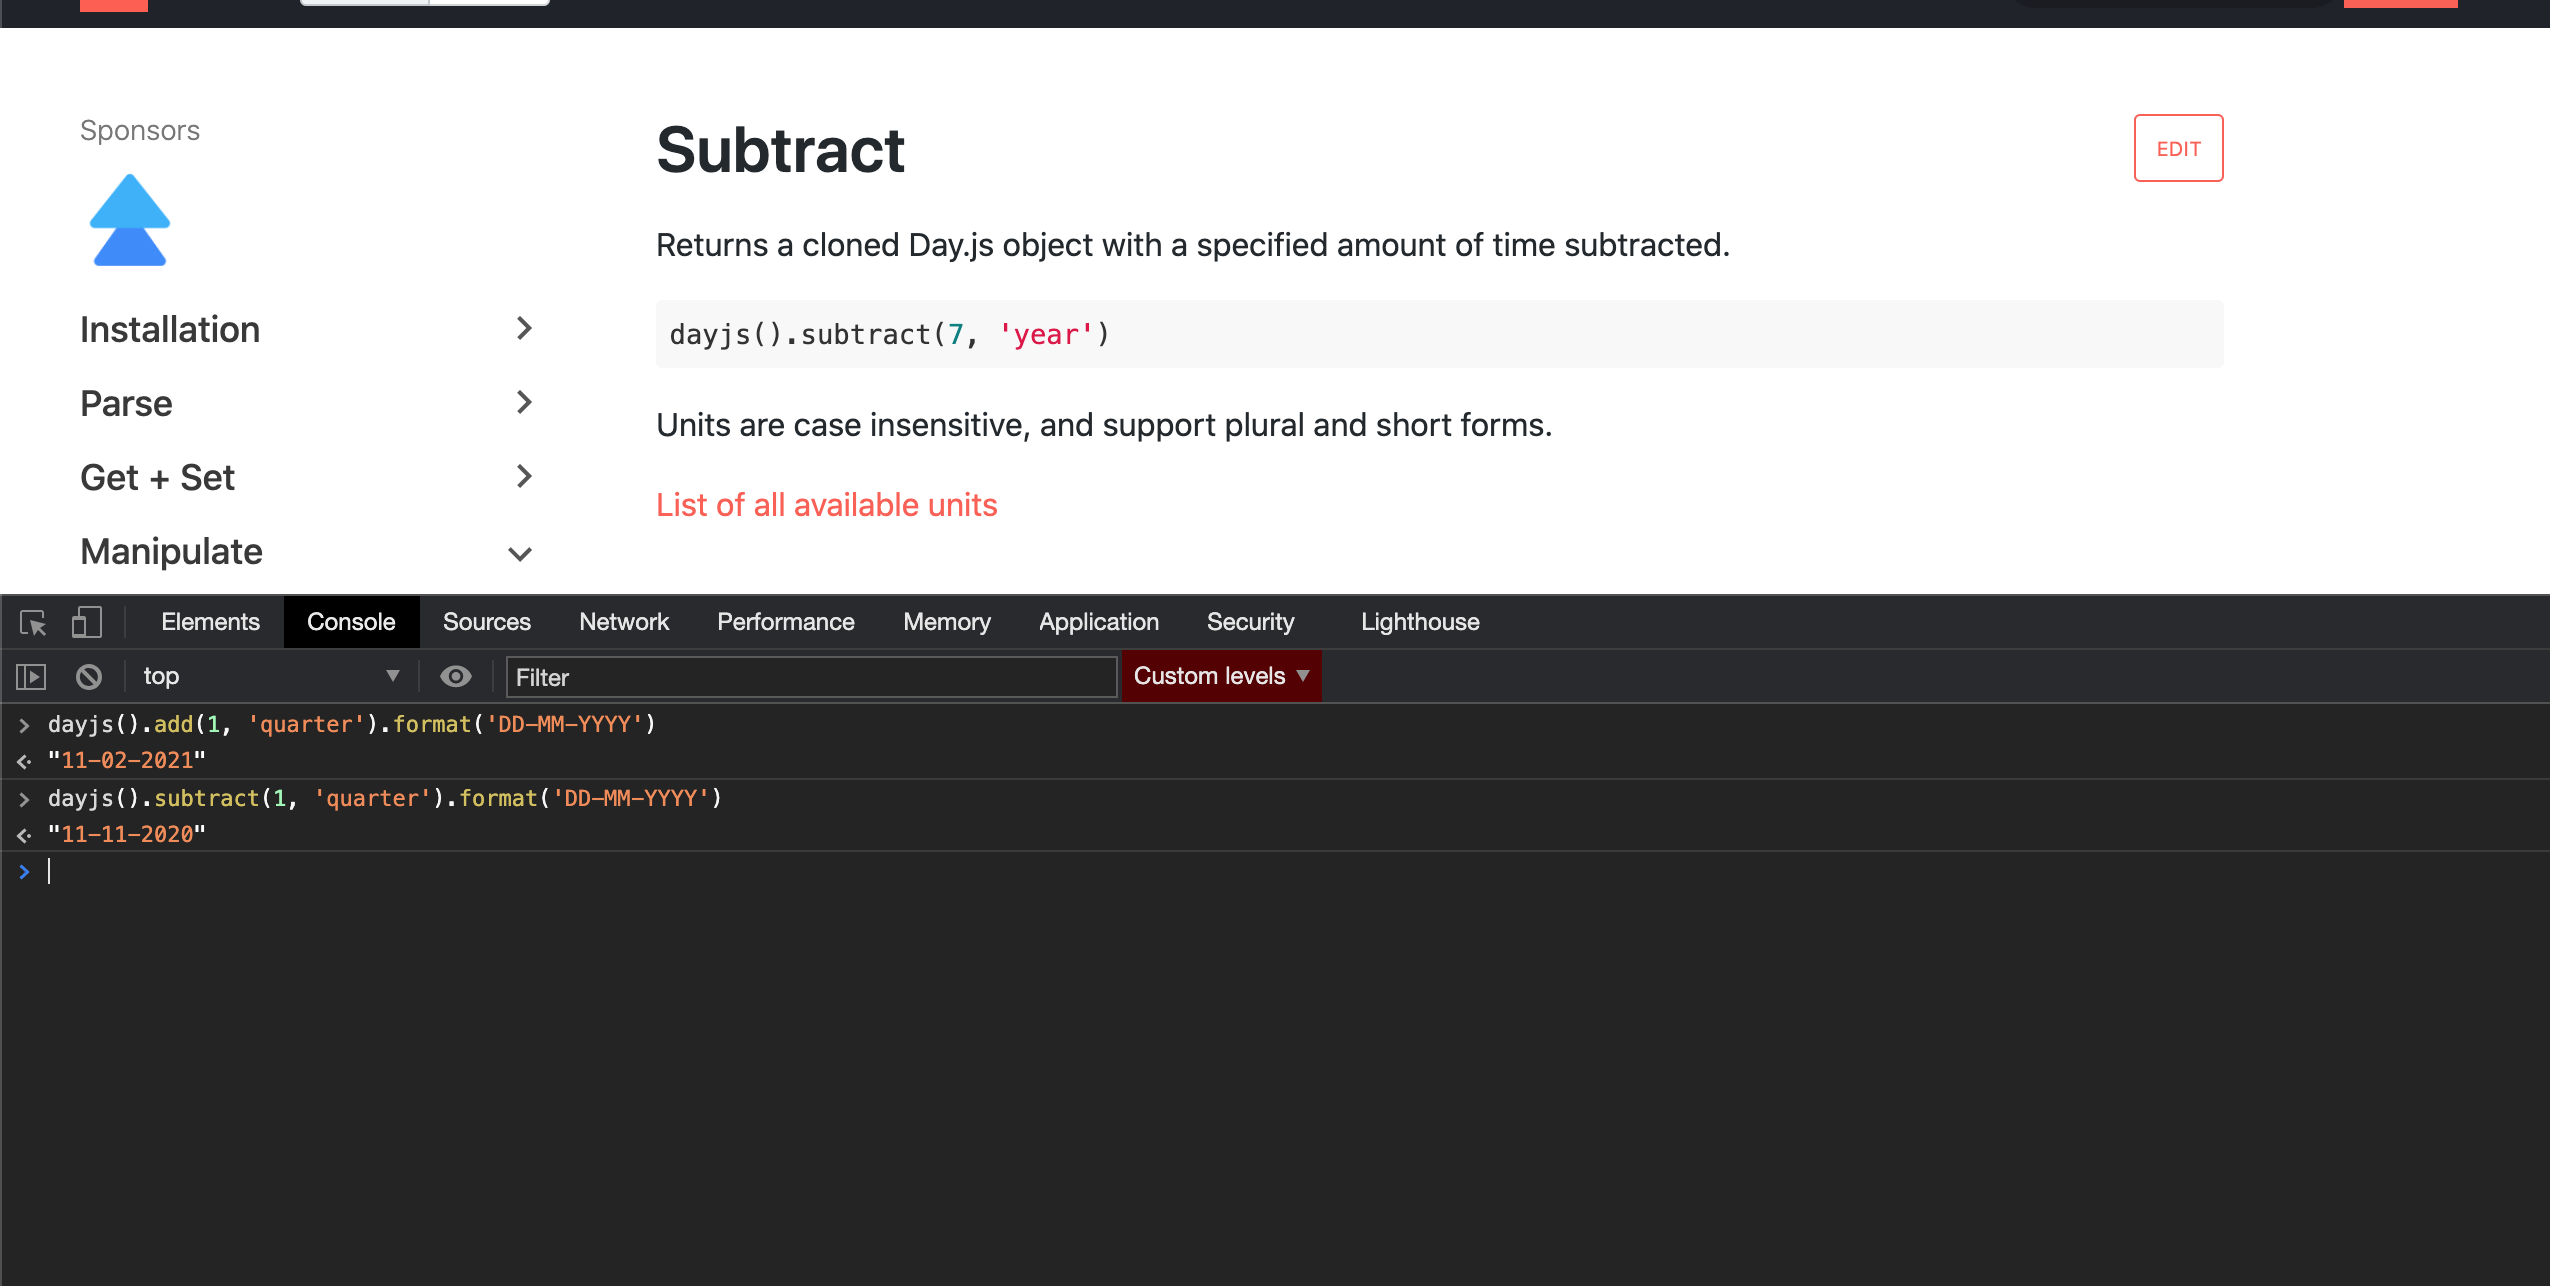The image size is (2550, 1286).
Task: Switch to the Network tab
Action: pos(623,622)
